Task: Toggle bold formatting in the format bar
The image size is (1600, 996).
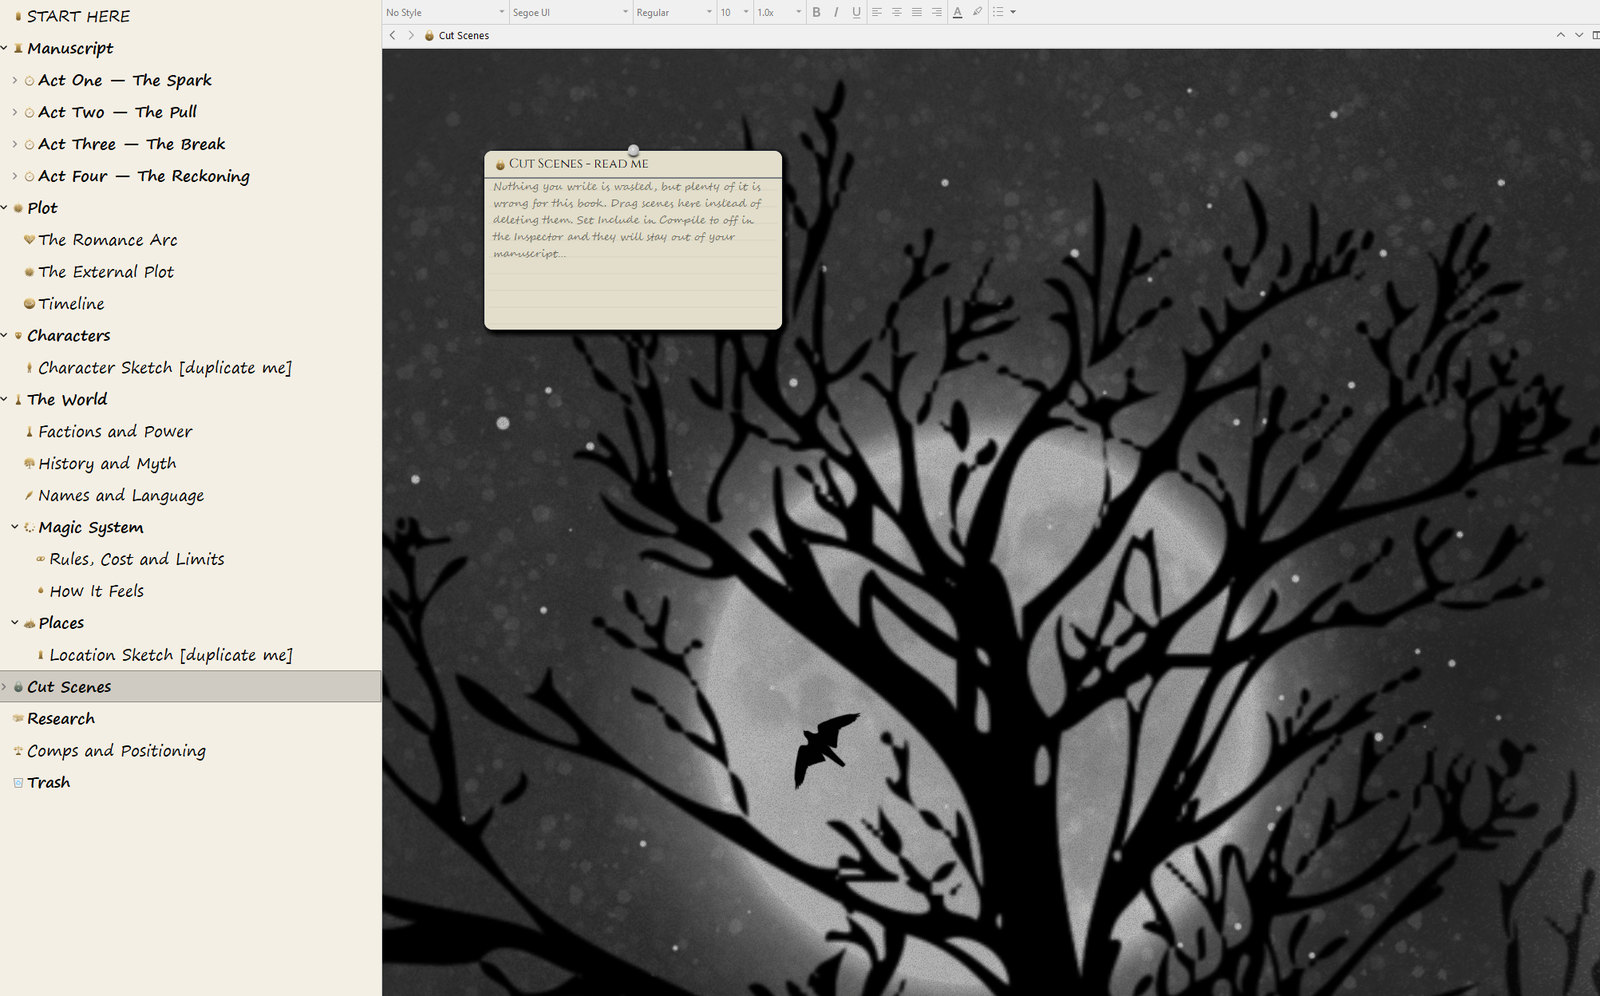Action: tap(816, 12)
